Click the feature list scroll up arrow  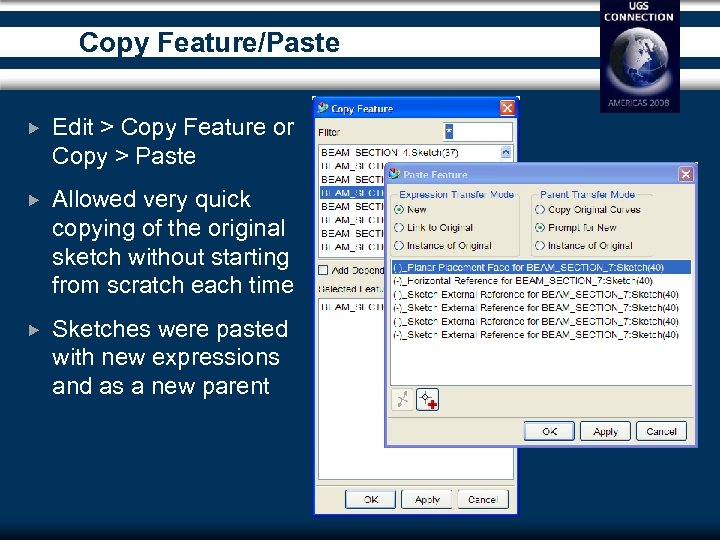[506, 152]
